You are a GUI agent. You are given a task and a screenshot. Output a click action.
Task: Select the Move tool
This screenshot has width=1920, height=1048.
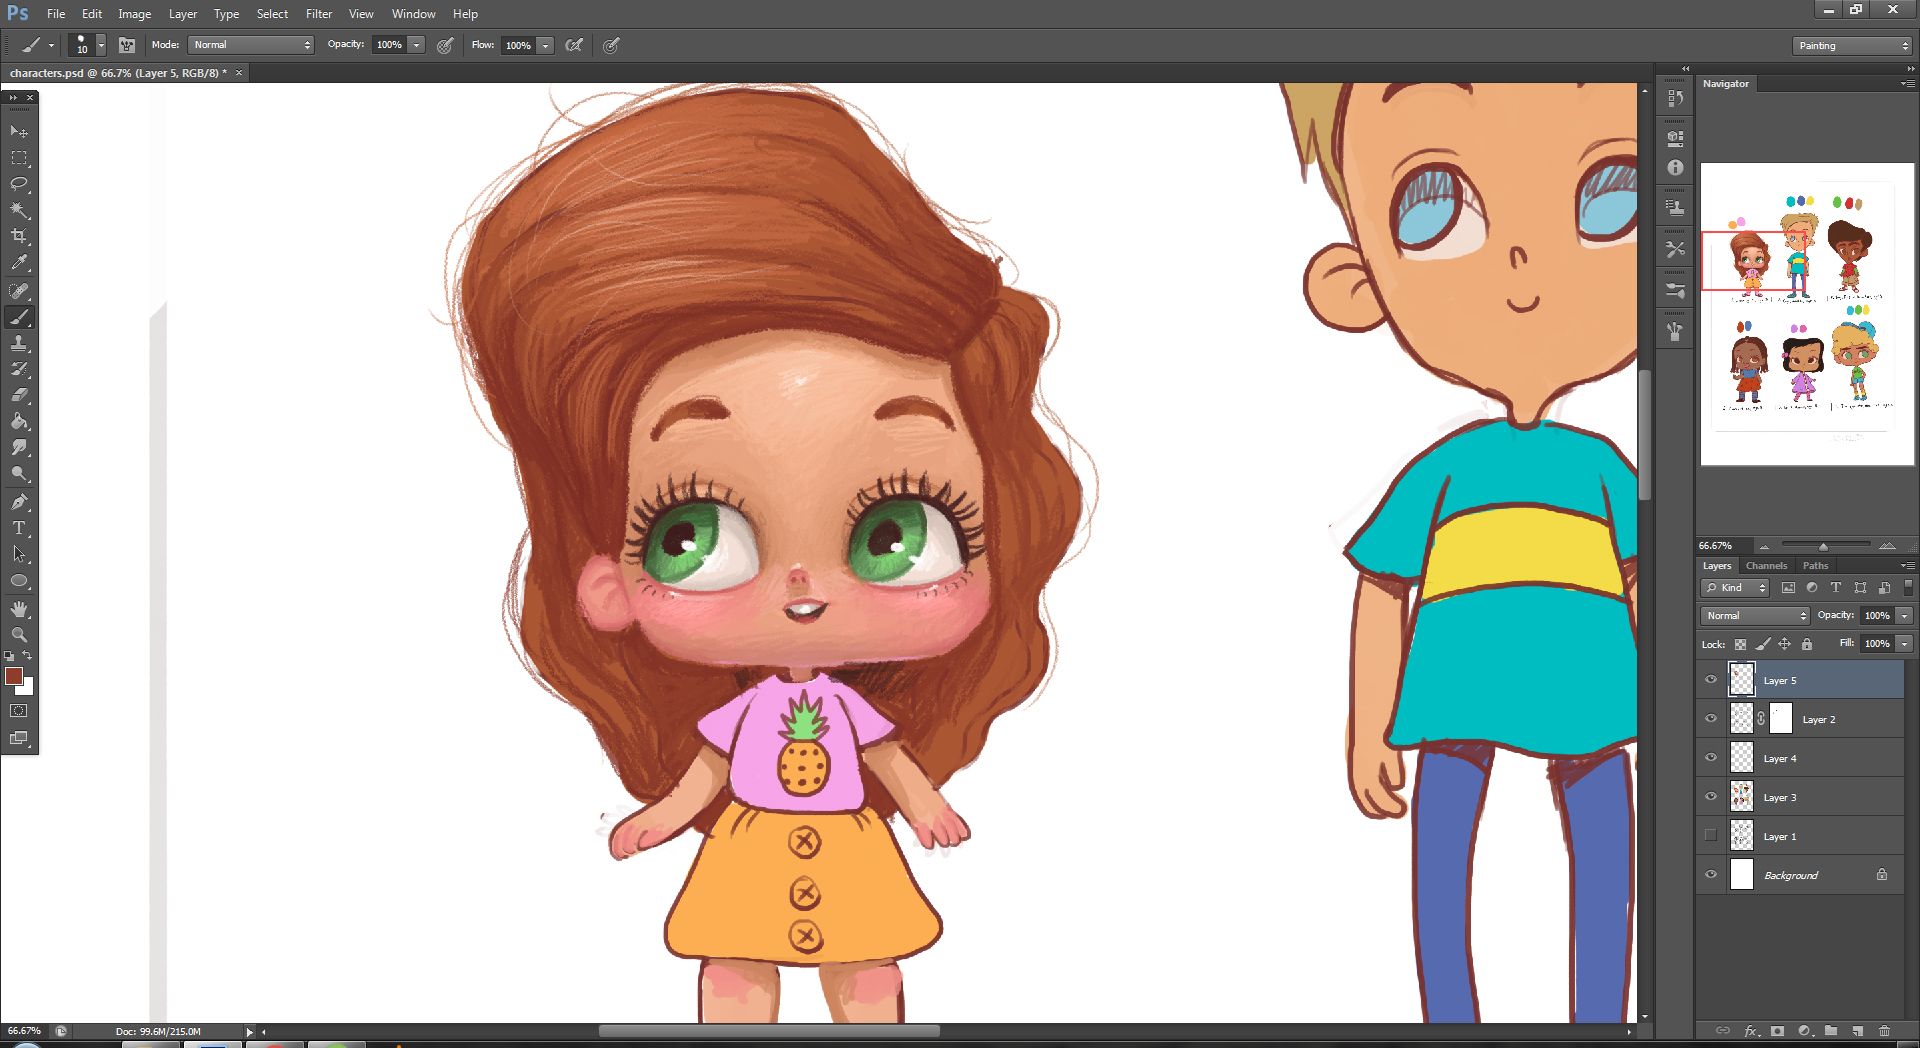click(x=19, y=131)
